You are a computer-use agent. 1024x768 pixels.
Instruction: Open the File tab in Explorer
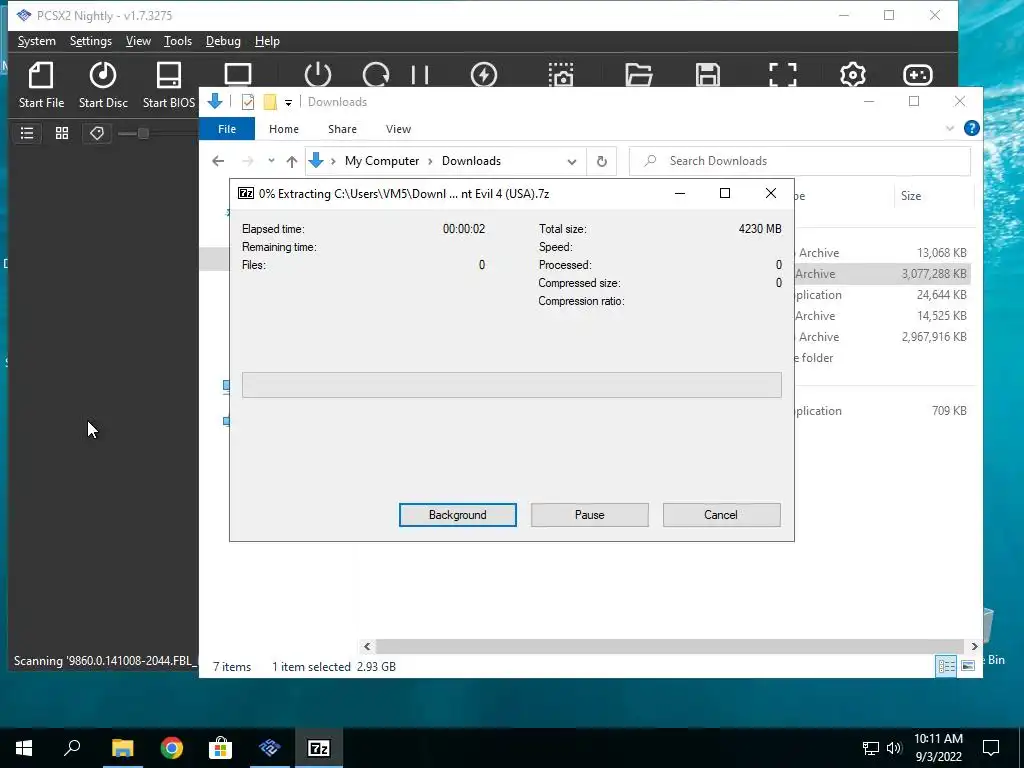click(x=227, y=129)
